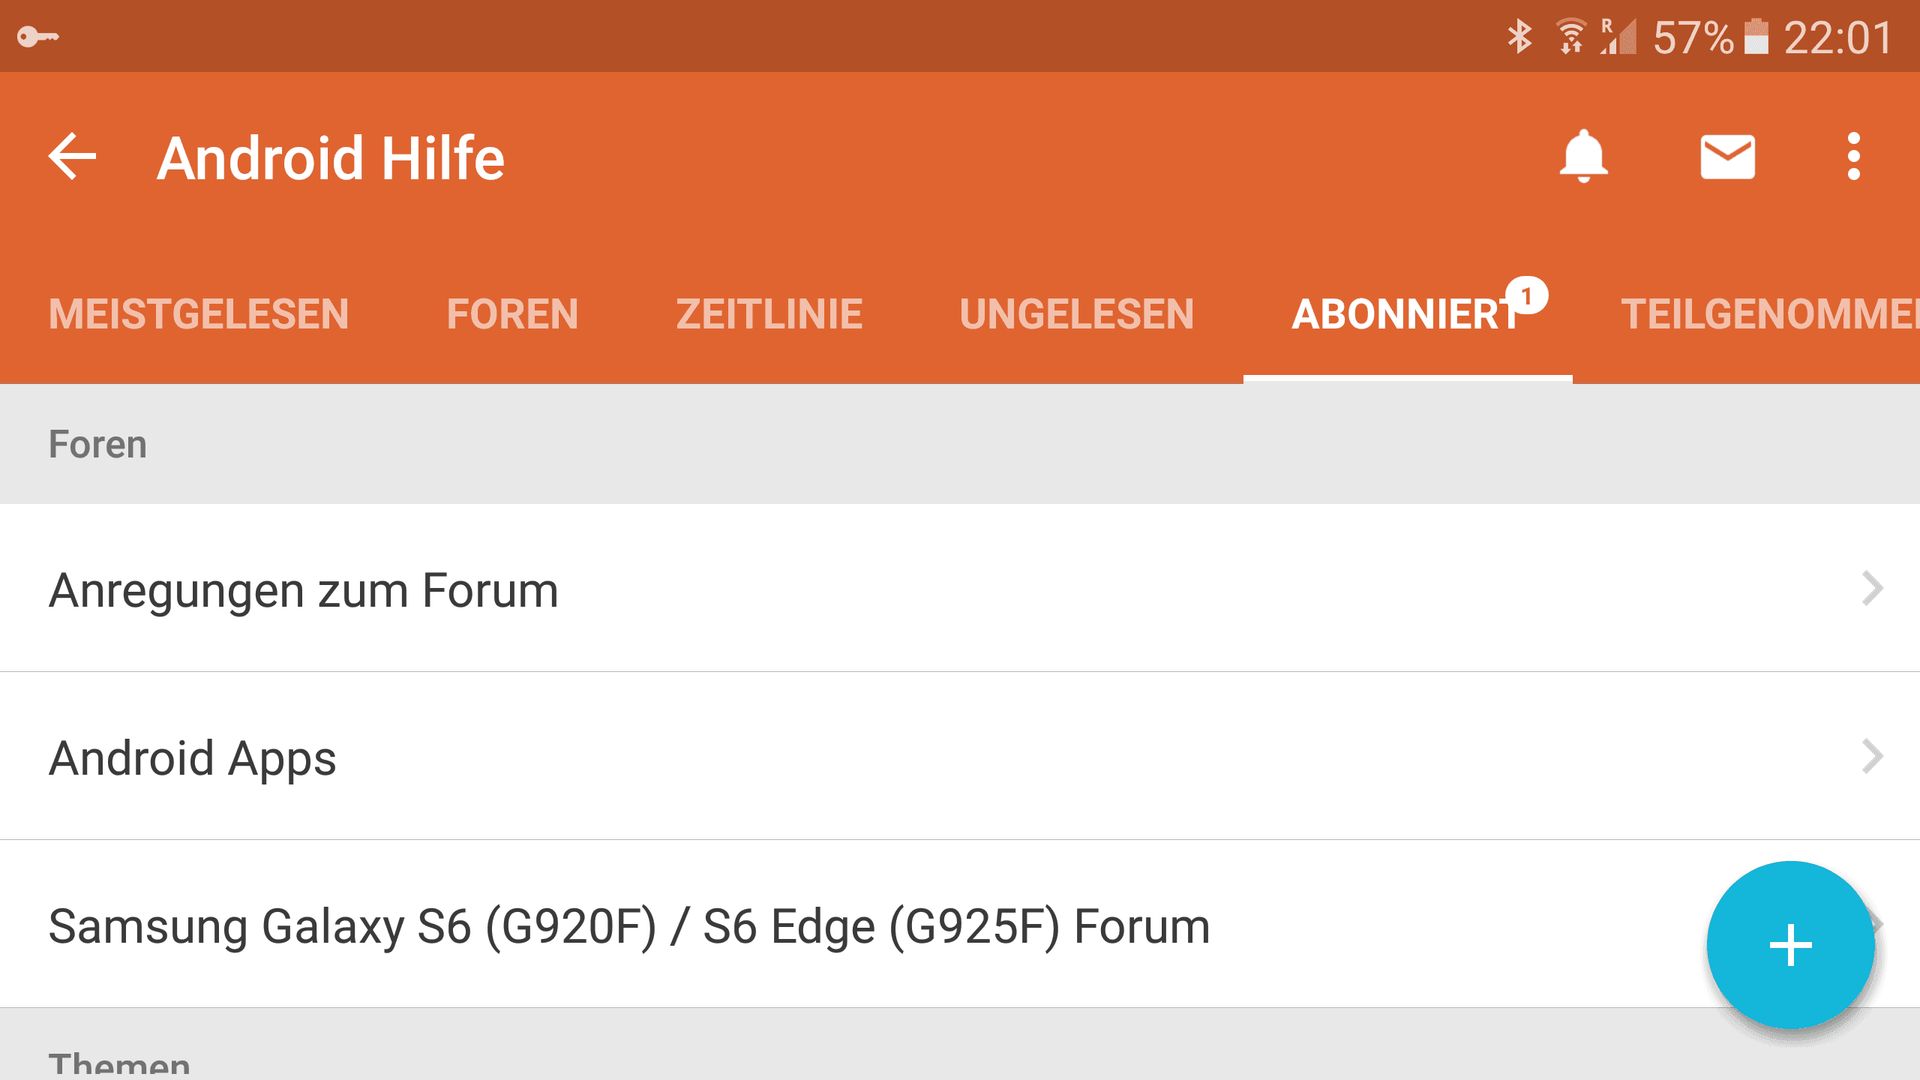Tap the VPN key status icon

[x=38, y=37]
